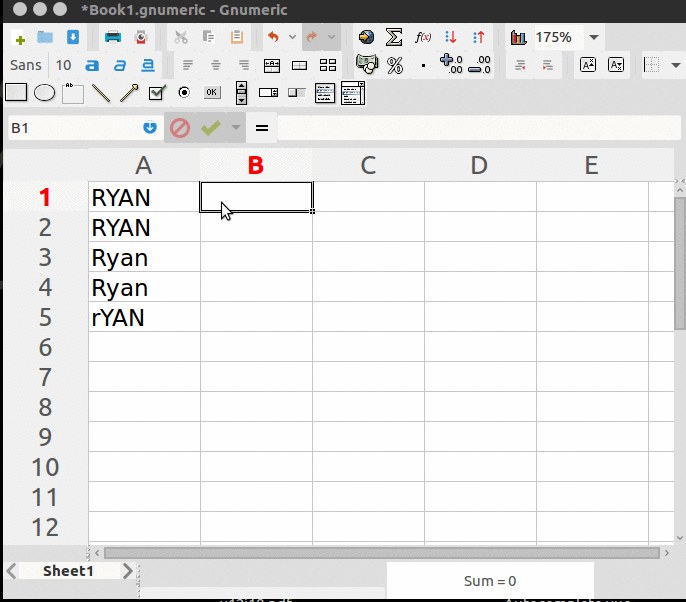Click column header C
686x602 pixels.
tap(368, 165)
